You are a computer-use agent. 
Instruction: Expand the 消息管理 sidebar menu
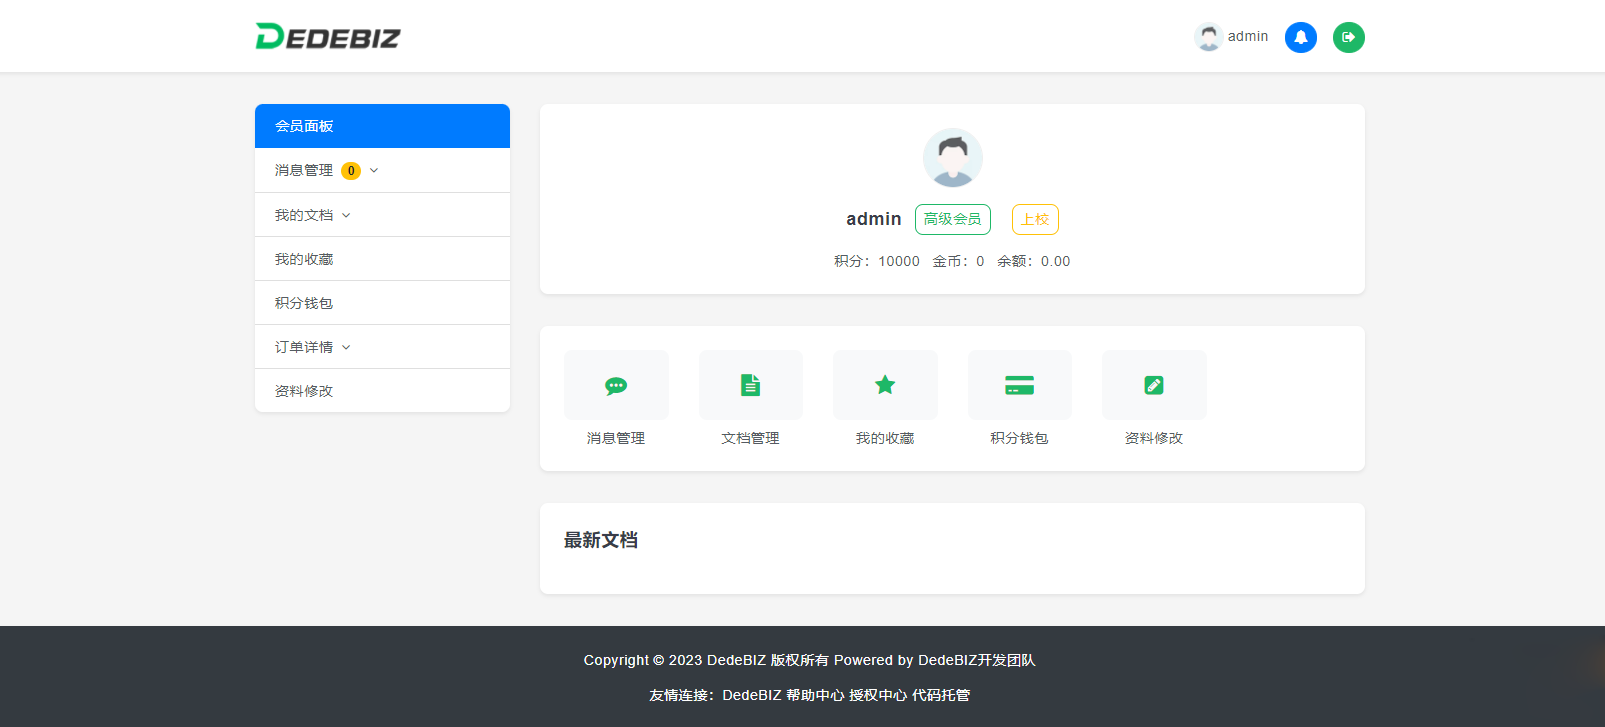382,170
